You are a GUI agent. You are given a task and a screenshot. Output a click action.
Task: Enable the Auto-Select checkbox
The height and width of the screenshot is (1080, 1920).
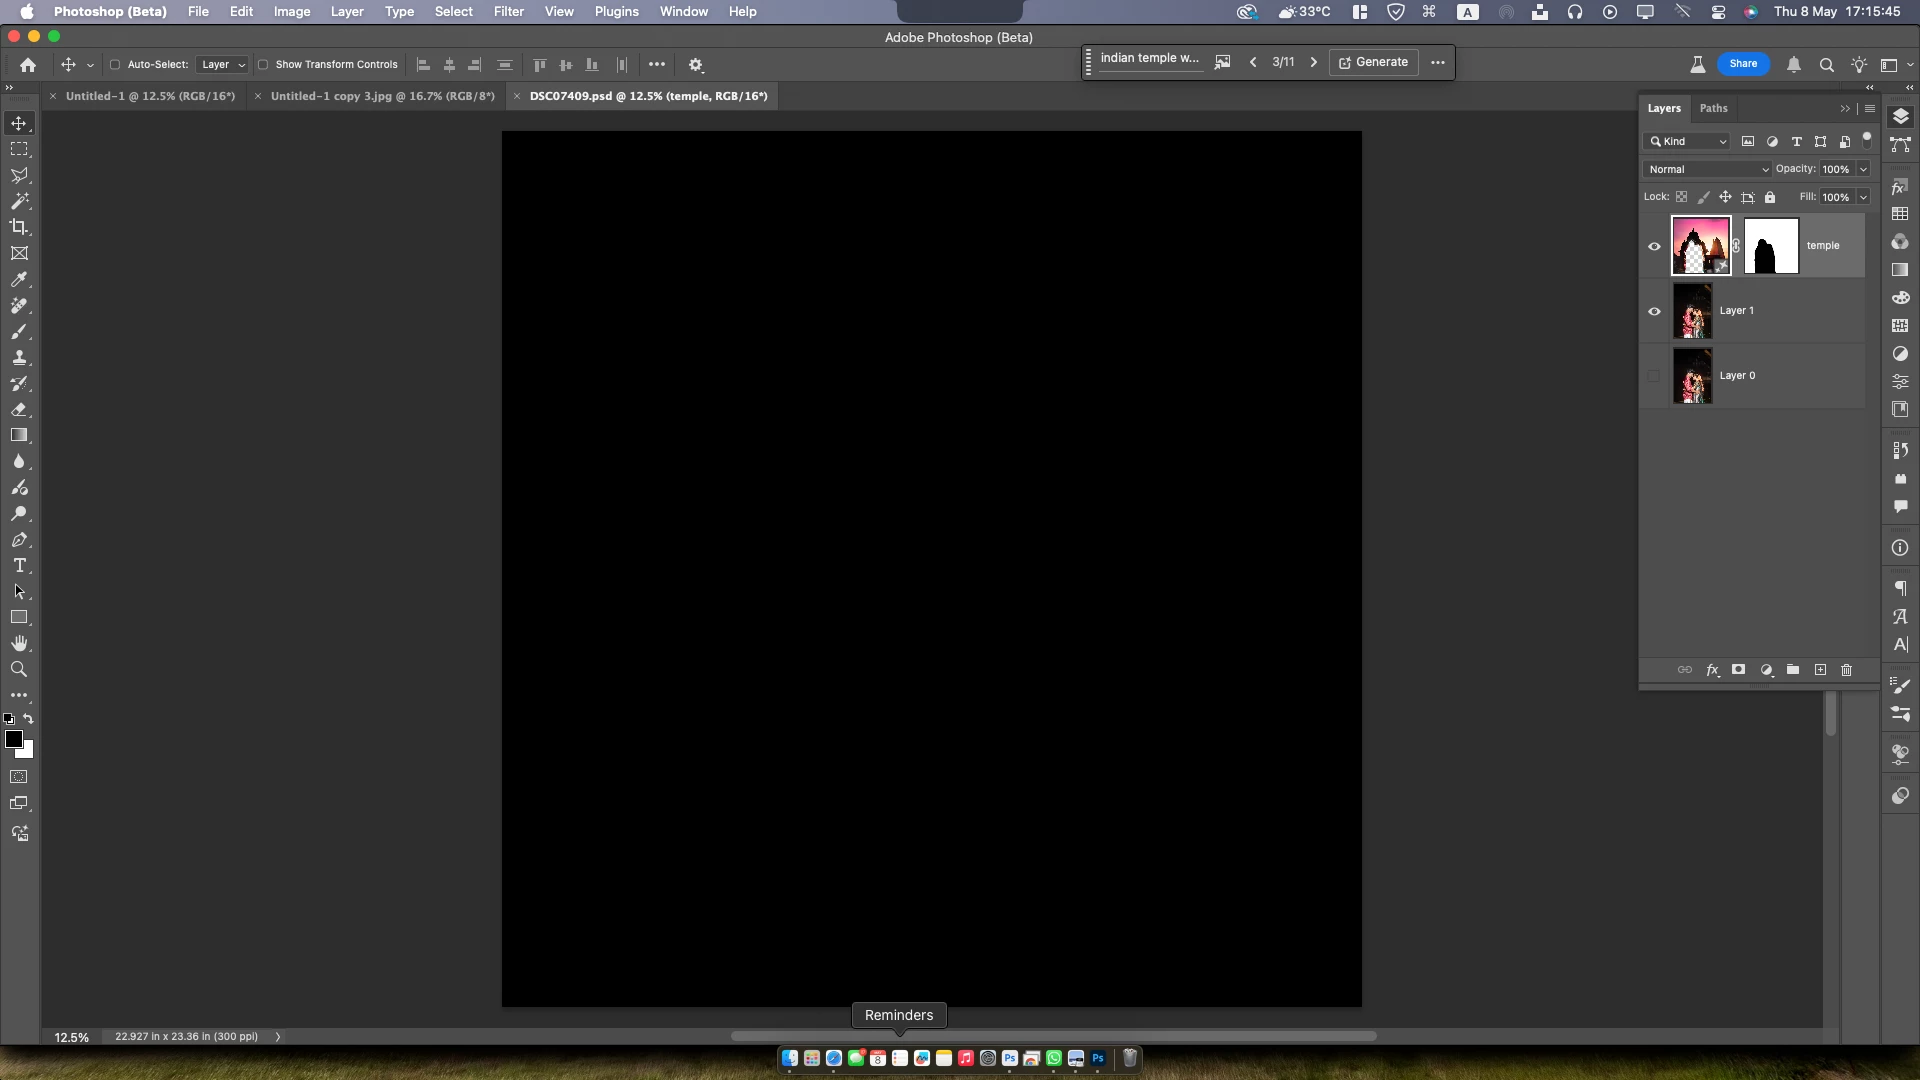[115, 65]
